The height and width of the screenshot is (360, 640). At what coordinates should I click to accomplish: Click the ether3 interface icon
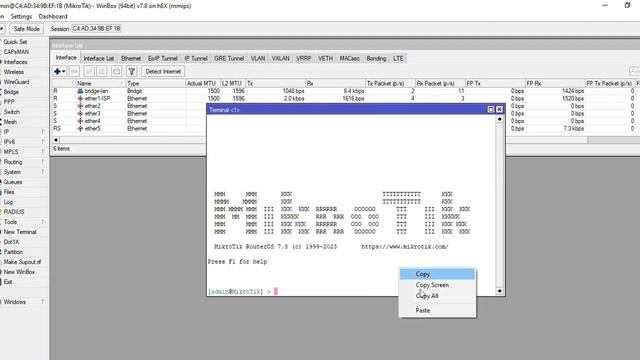tap(80, 113)
